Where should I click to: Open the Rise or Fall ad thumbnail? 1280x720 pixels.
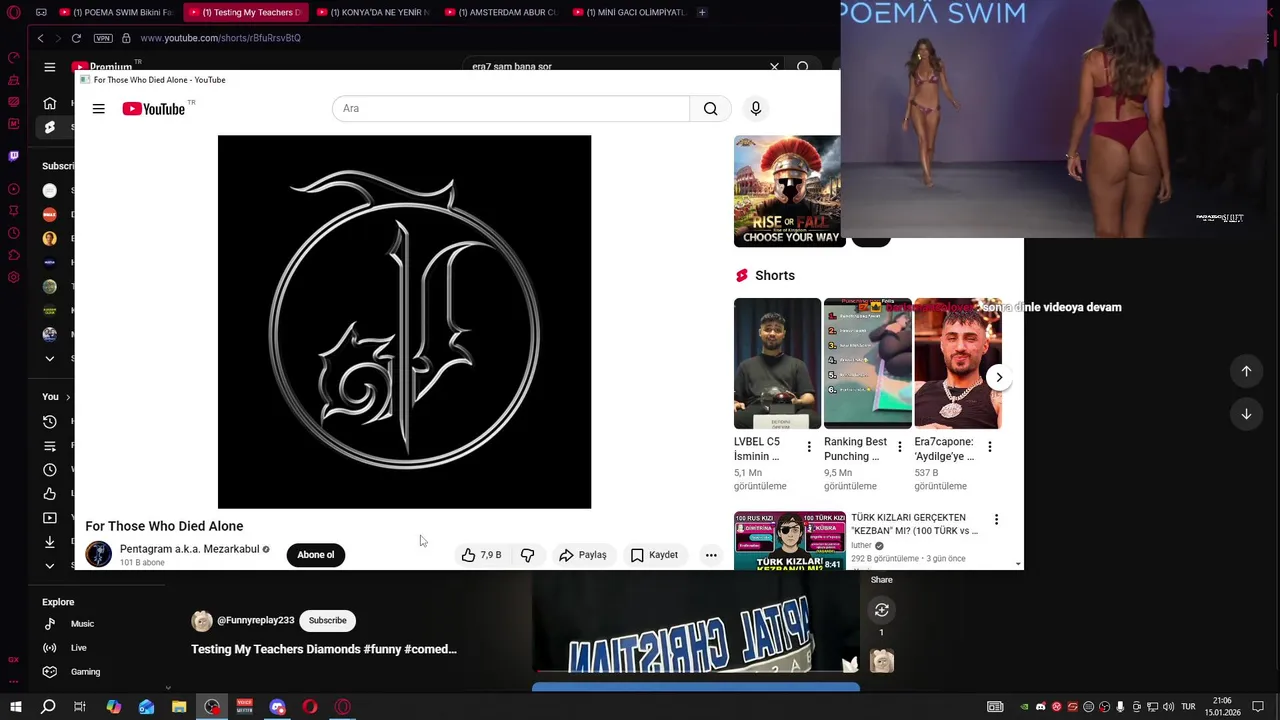coord(789,191)
